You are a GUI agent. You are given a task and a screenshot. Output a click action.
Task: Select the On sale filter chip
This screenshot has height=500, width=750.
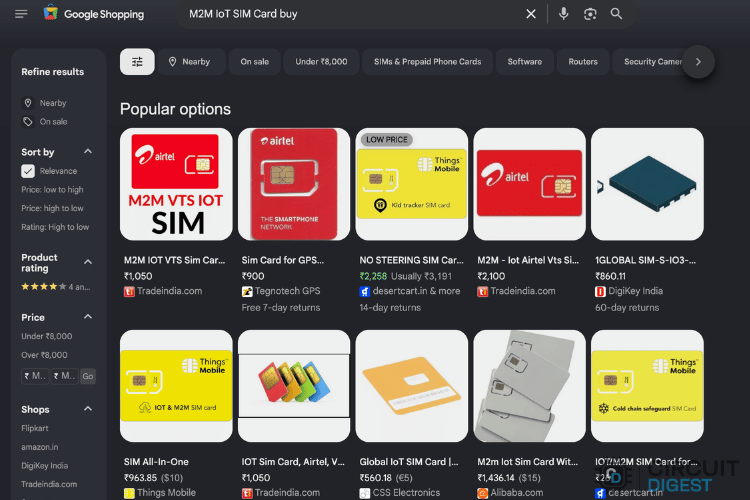(x=254, y=62)
